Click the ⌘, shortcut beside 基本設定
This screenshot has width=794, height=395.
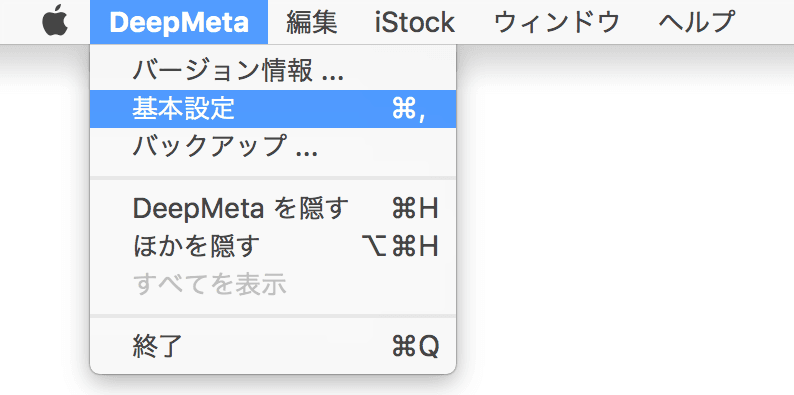tap(408, 109)
